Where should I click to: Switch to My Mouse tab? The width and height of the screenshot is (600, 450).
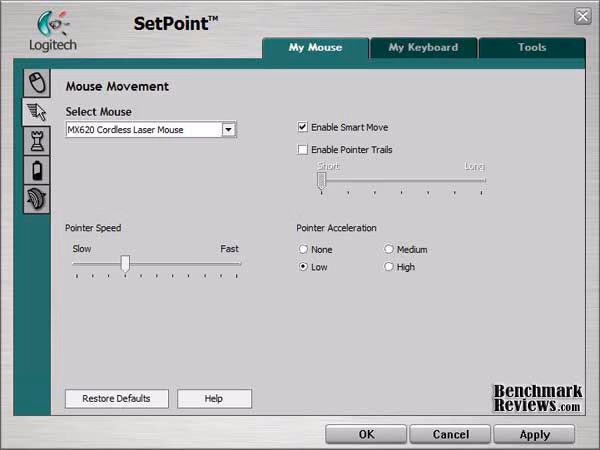[x=316, y=47]
